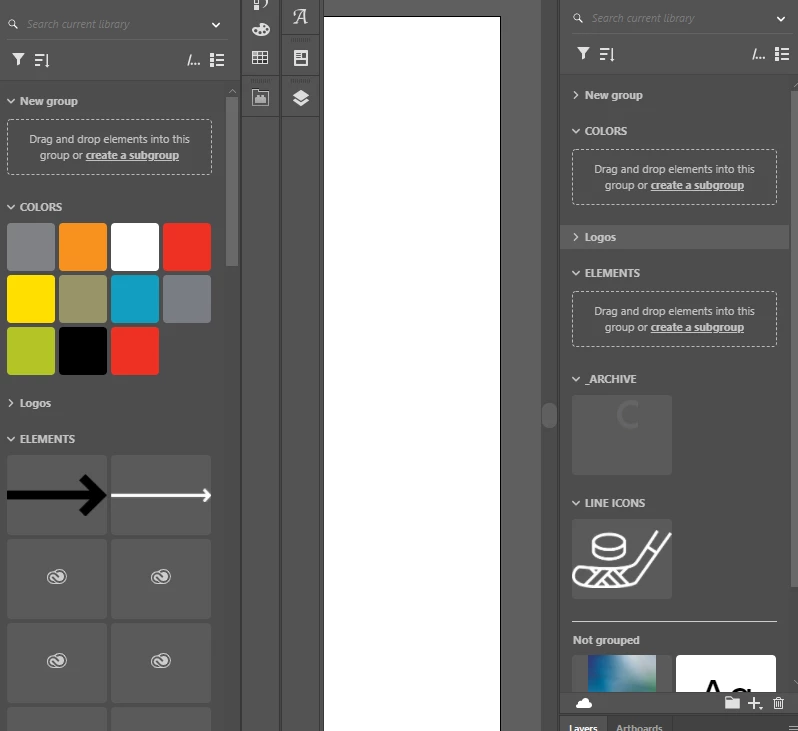Screen dimensions: 798x731
Task: Select the black color swatch
Action: point(83,351)
